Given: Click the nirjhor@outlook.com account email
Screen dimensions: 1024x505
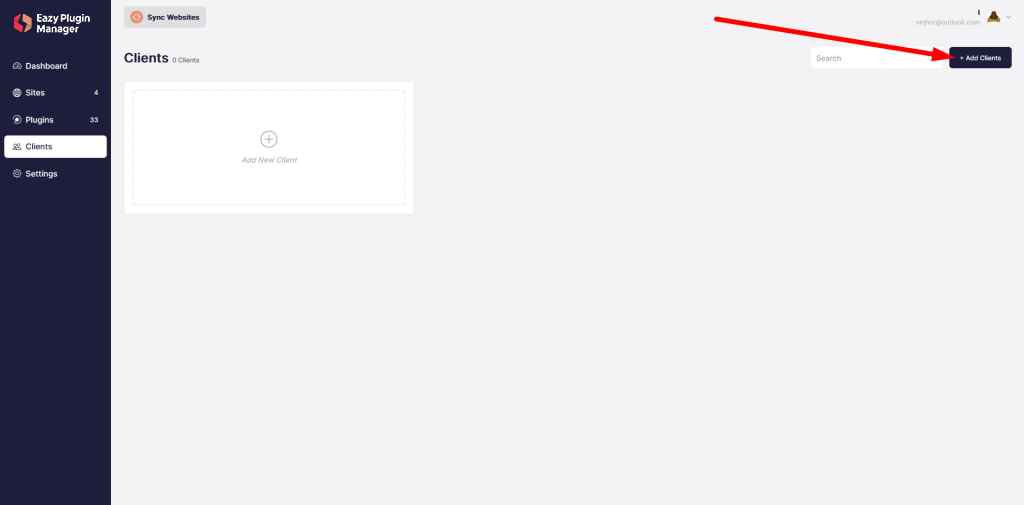Looking at the screenshot, I should [x=948, y=22].
